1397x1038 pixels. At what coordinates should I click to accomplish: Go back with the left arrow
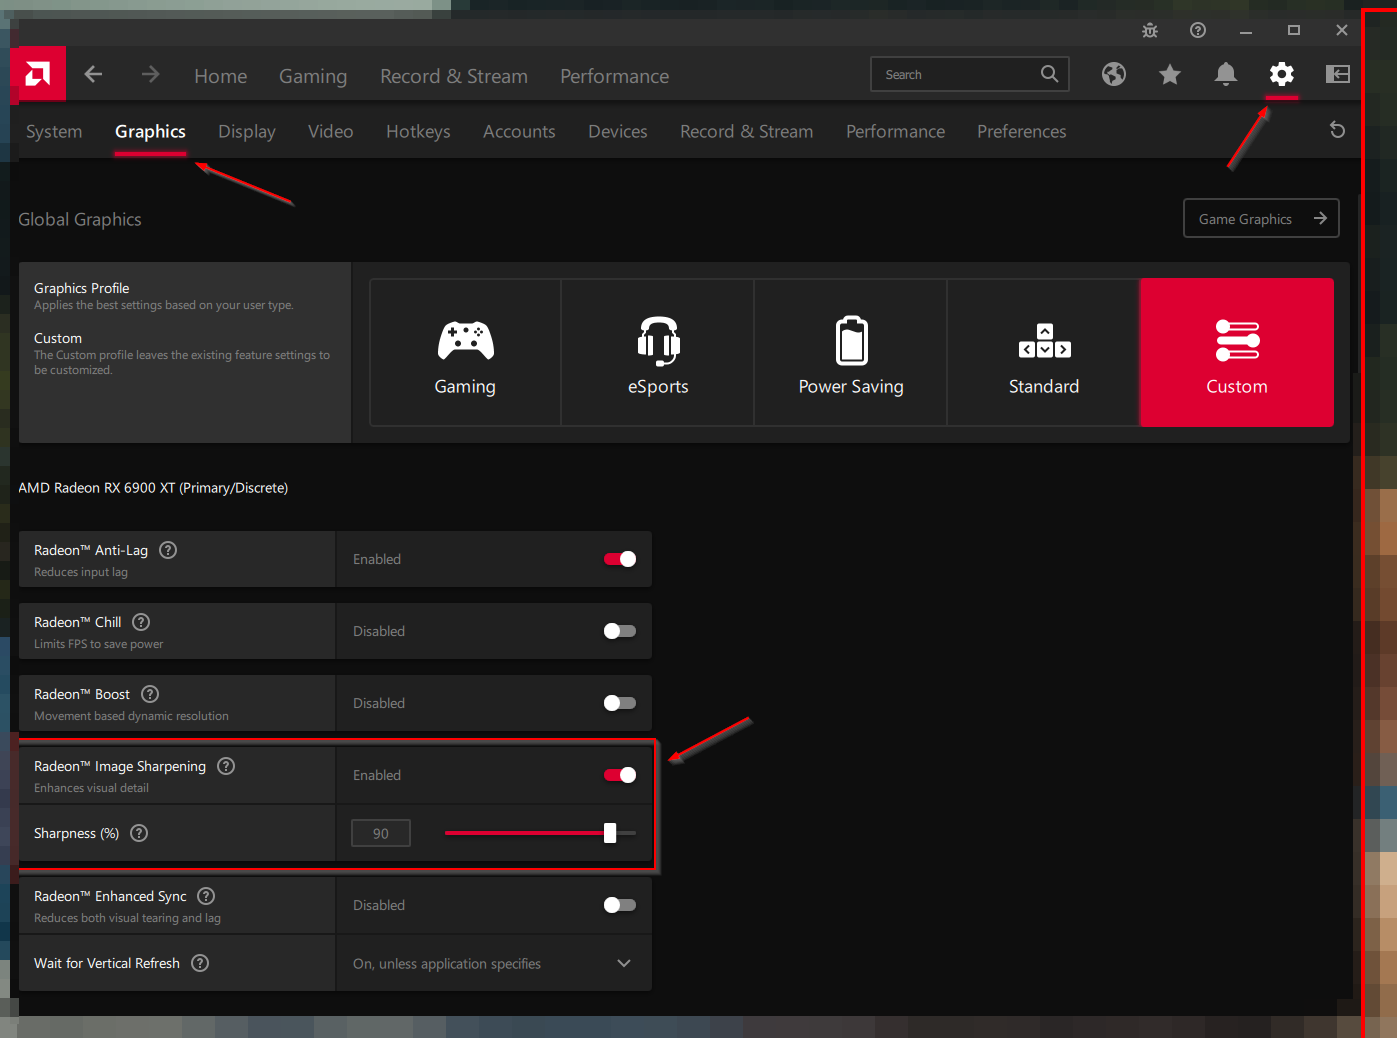[93, 74]
